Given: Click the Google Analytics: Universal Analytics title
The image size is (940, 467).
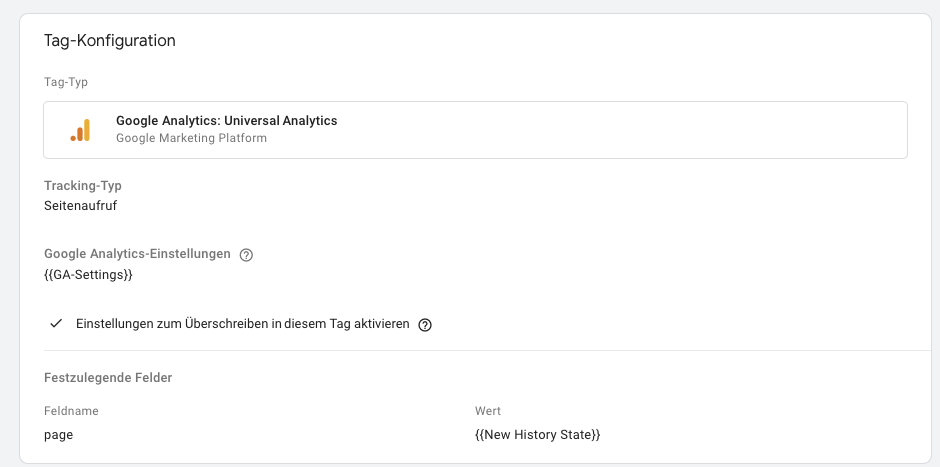Looking at the screenshot, I should (227, 120).
